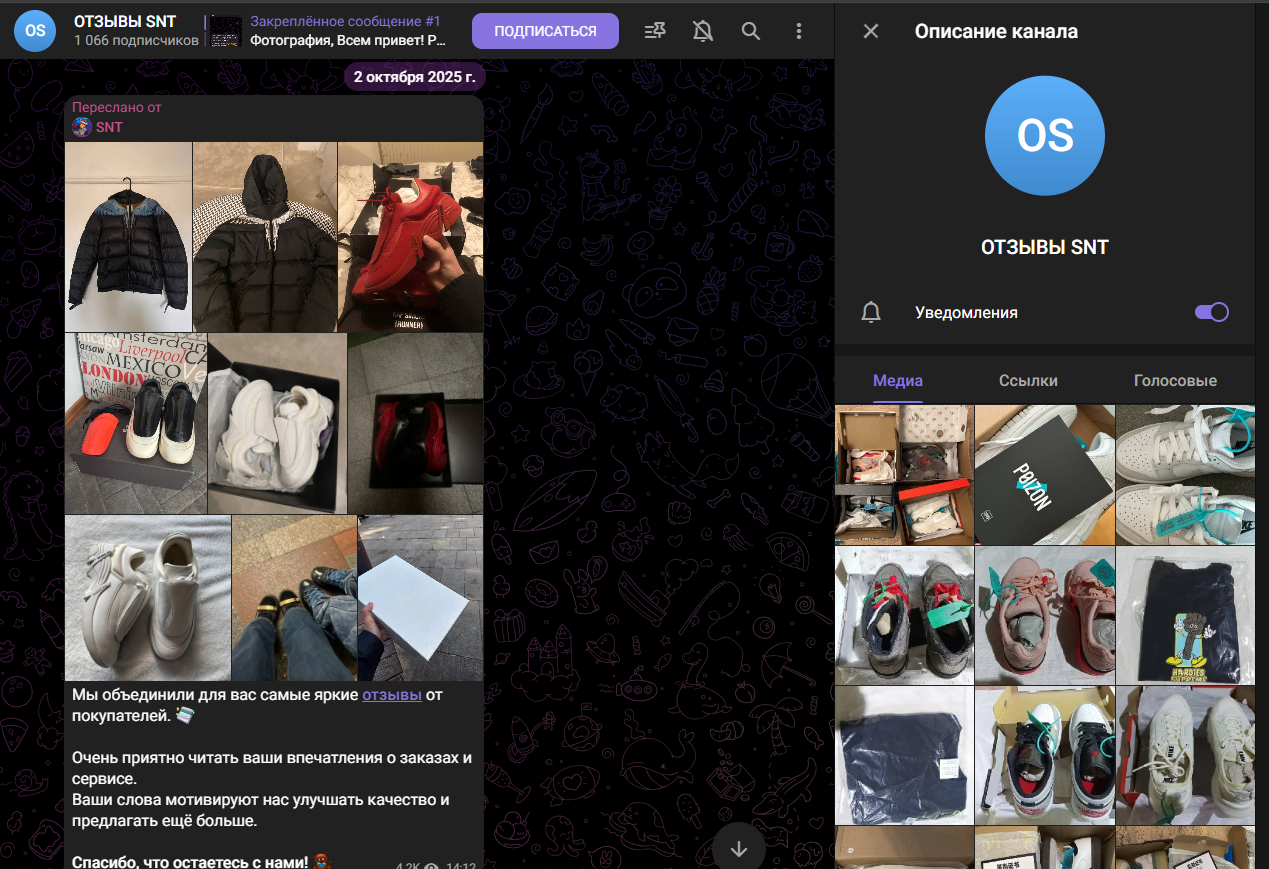Image resolution: width=1269 pixels, height=869 pixels.
Task: Open the PRZN black box photo in Медиа grid
Action: click(x=1044, y=475)
